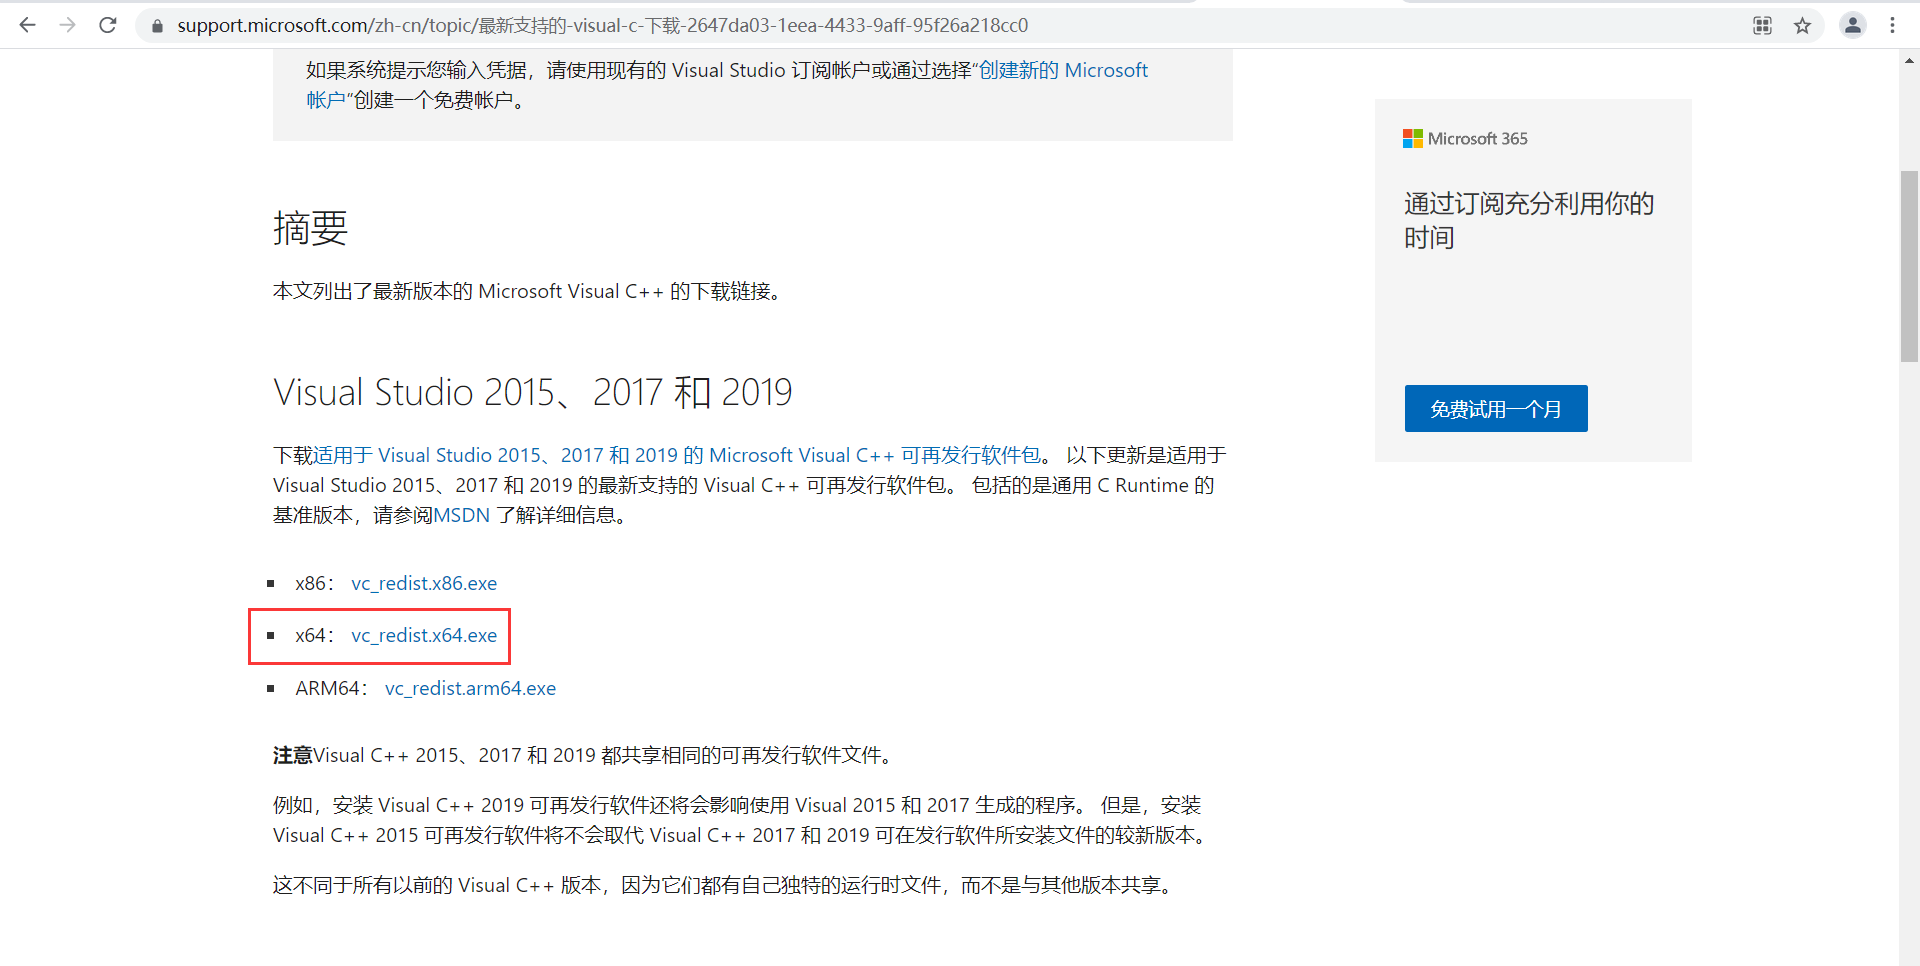Download vc_redist.x86.exe
This screenshot has height=966, width=1920.
pos(424,583)
